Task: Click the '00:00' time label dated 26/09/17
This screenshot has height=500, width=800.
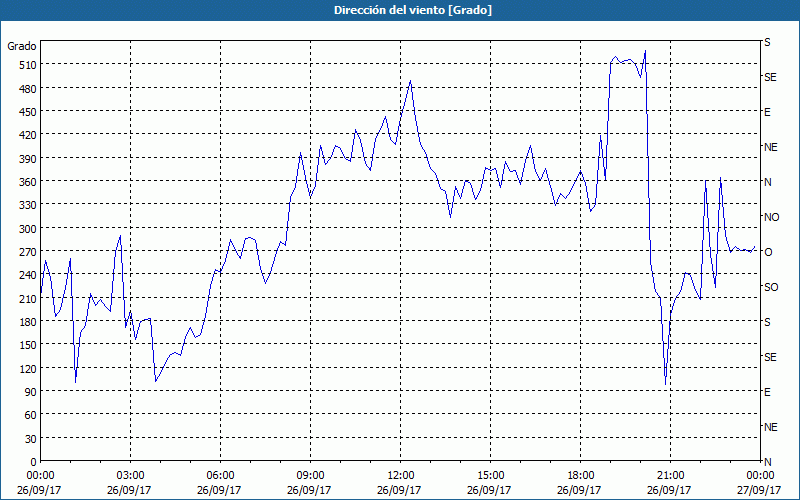Action: click(x=40, y=476)
